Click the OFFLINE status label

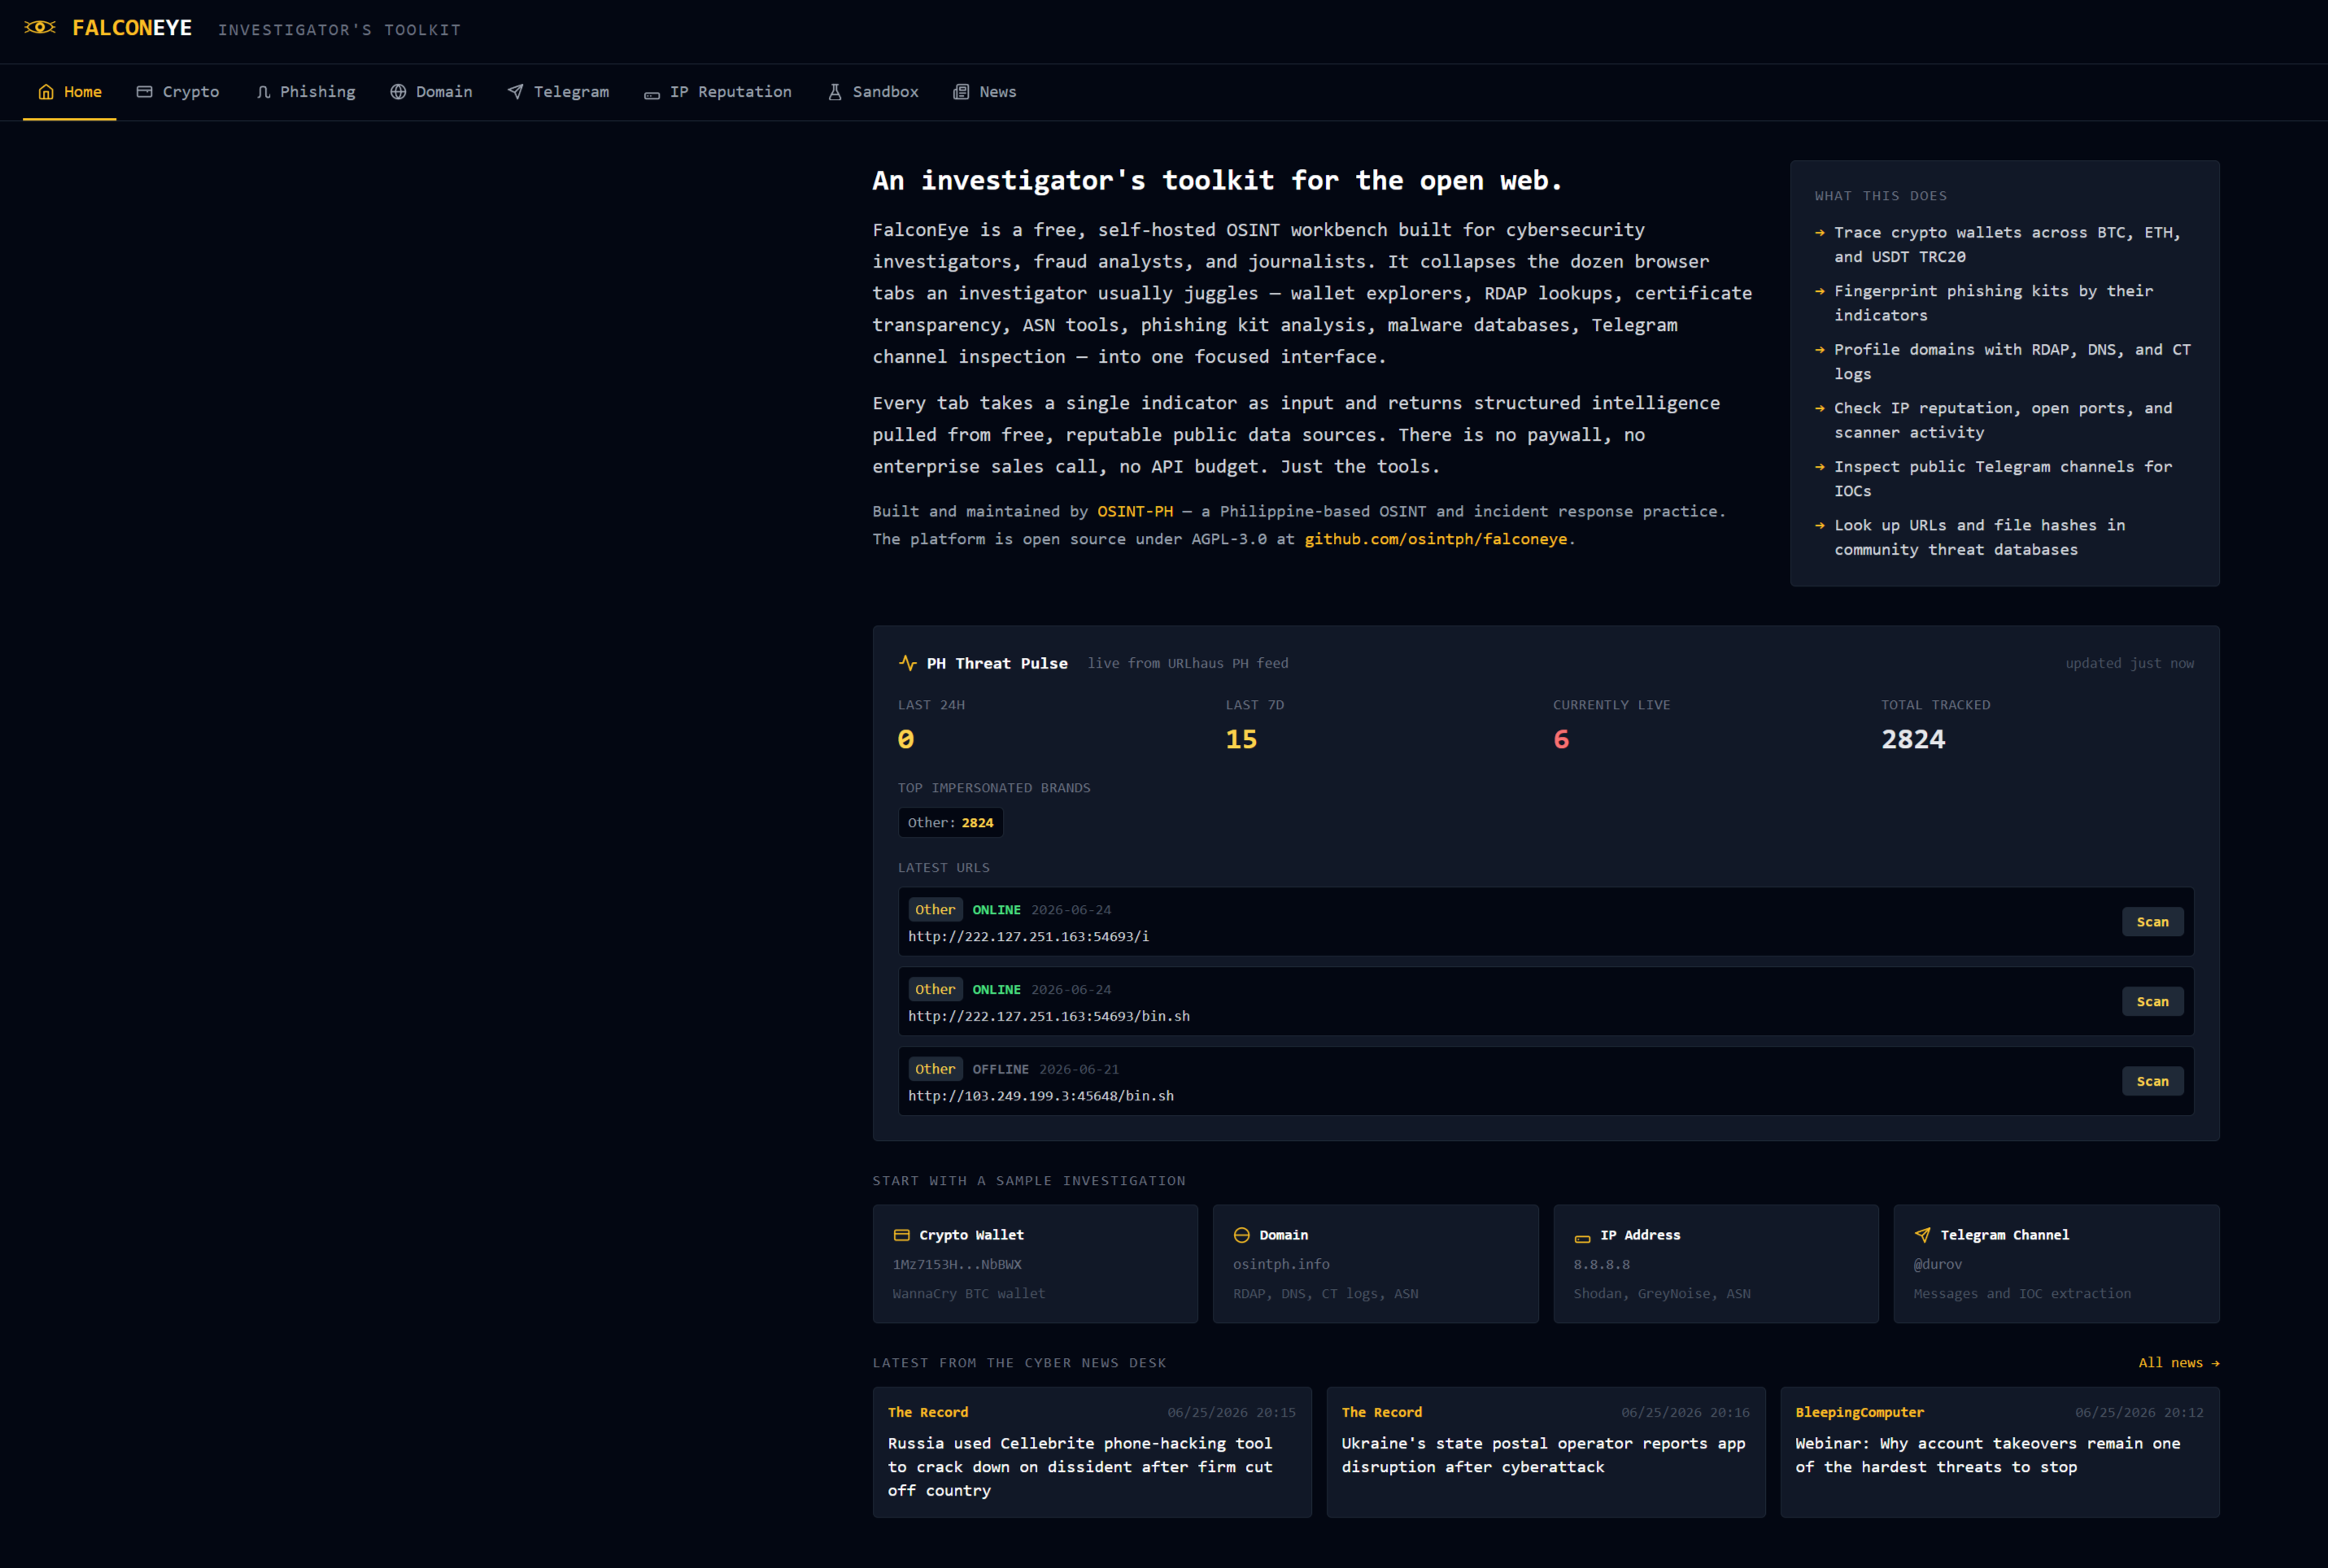[1000, 1069]
